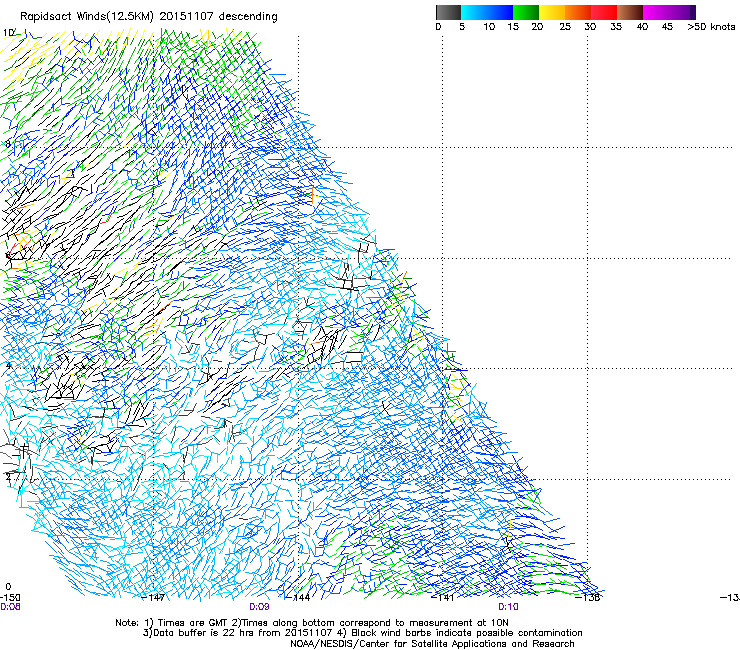Click the 'Rapidscat Winds(12.5KM) 20151107 descending' title
This screenshot has width=740, height=650.
(x=149, y=17)
